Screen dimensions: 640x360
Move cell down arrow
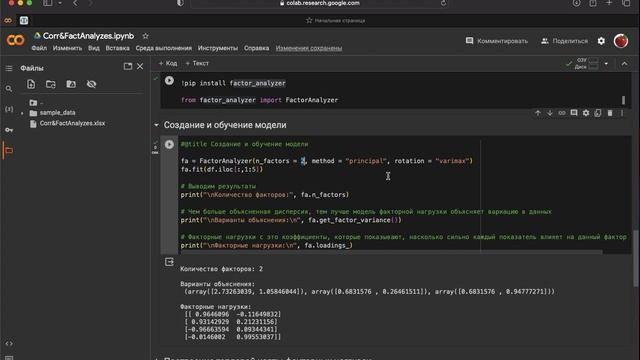[x=550, y=113]
